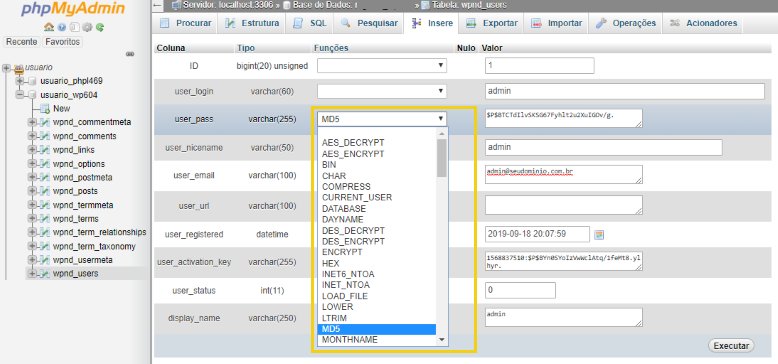Open the wpnd_term_taxonomy table
The width and height of the screenshot is (778, 364).
coord(94,246)
